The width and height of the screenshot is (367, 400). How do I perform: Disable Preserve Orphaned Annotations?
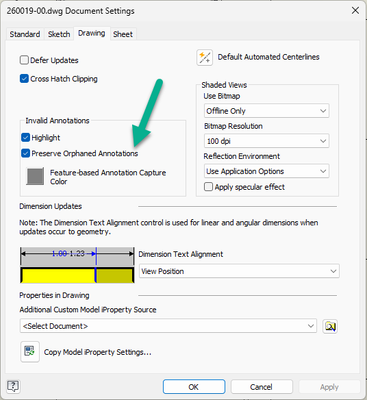coord(26,153)
